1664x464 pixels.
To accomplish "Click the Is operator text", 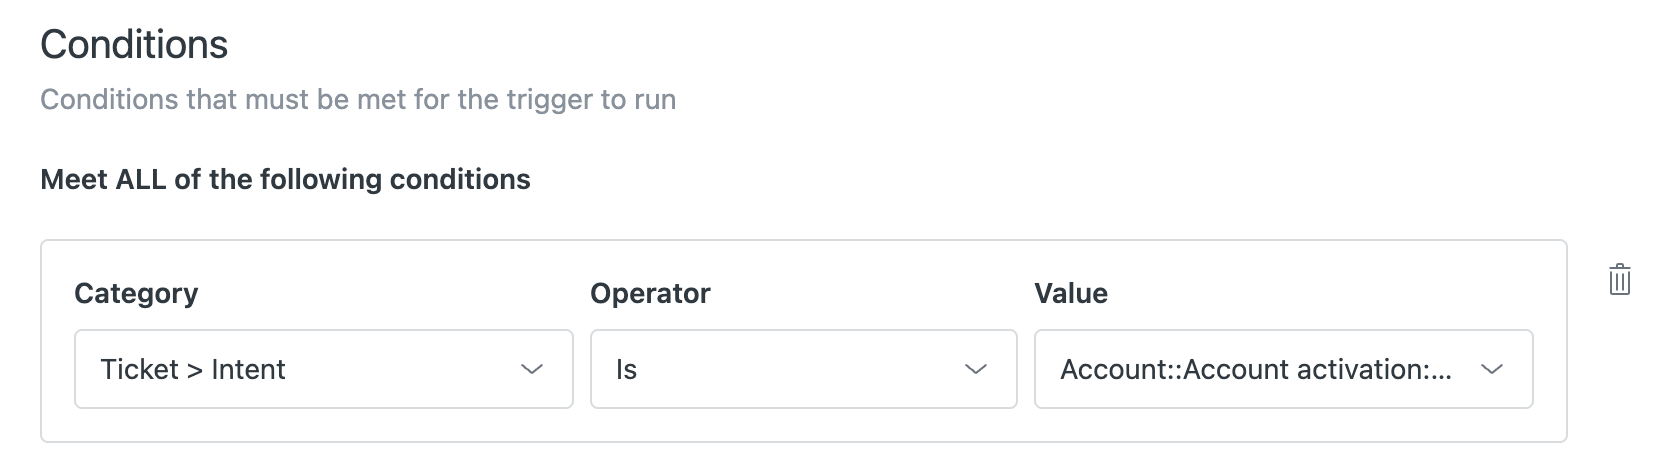I will tap(627, 370).
